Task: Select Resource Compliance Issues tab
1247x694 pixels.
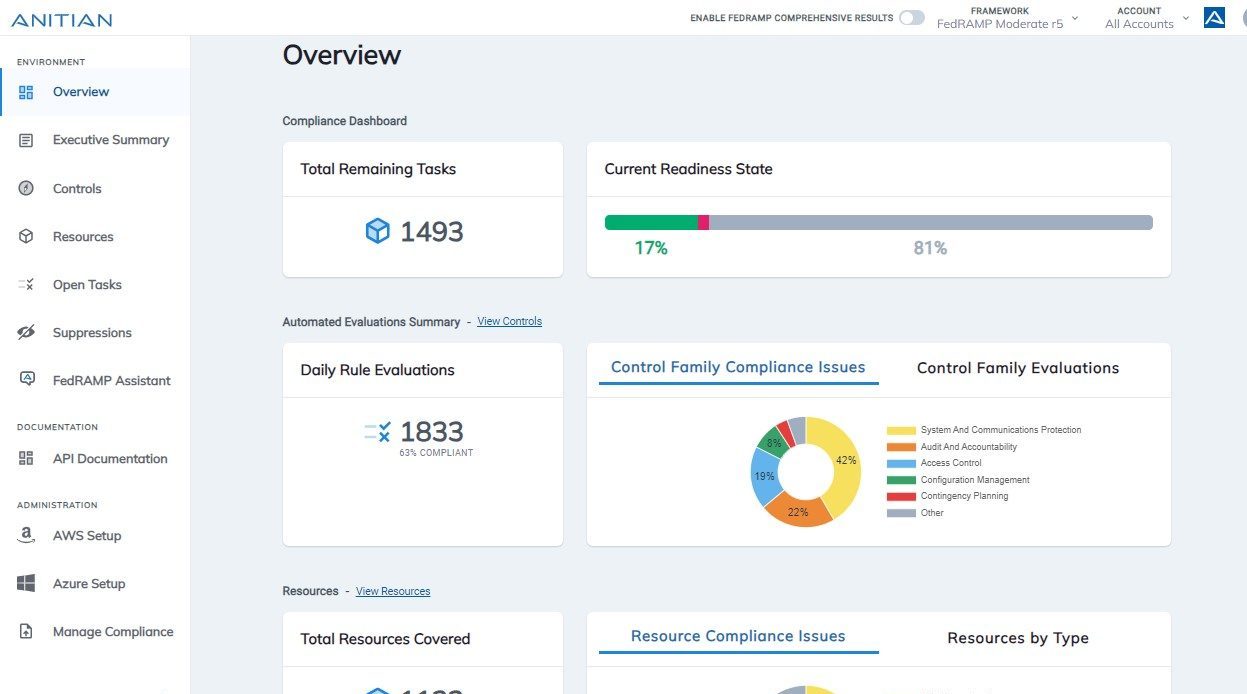Action: tap(738, 637)
